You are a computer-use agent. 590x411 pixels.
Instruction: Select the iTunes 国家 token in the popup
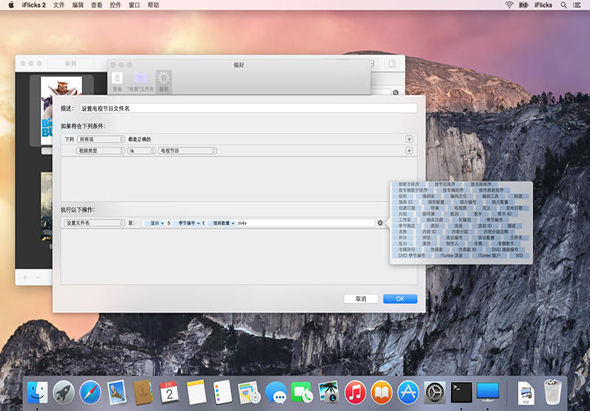pos(451,256)
